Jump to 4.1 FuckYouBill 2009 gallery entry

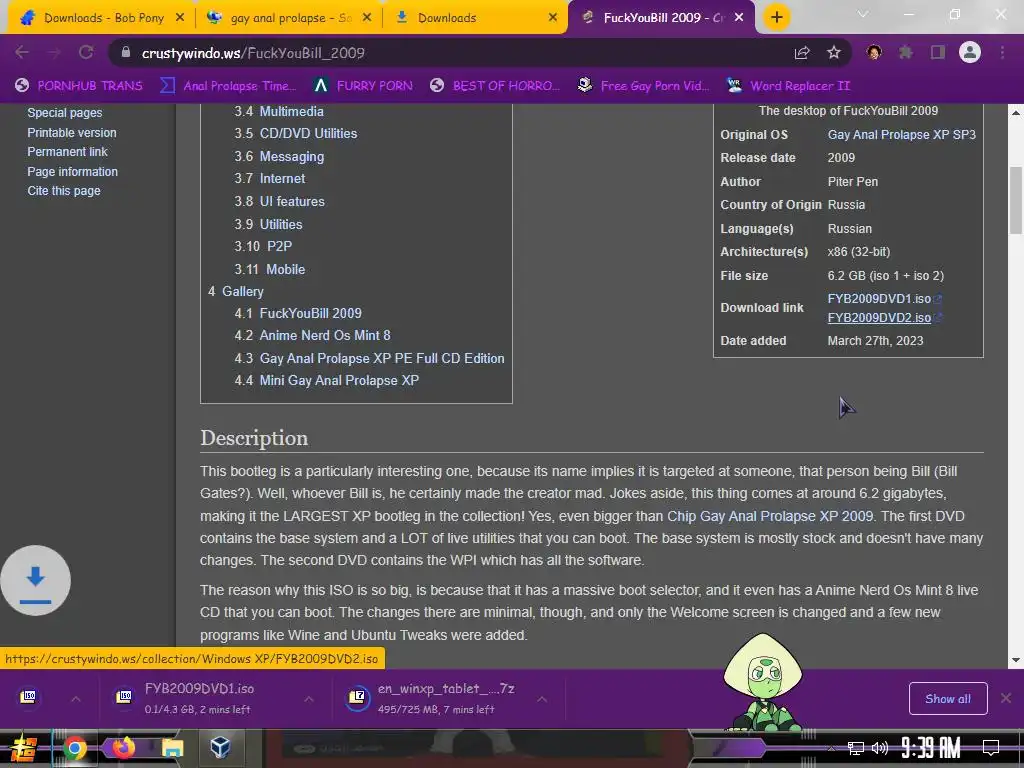(298, 313)
